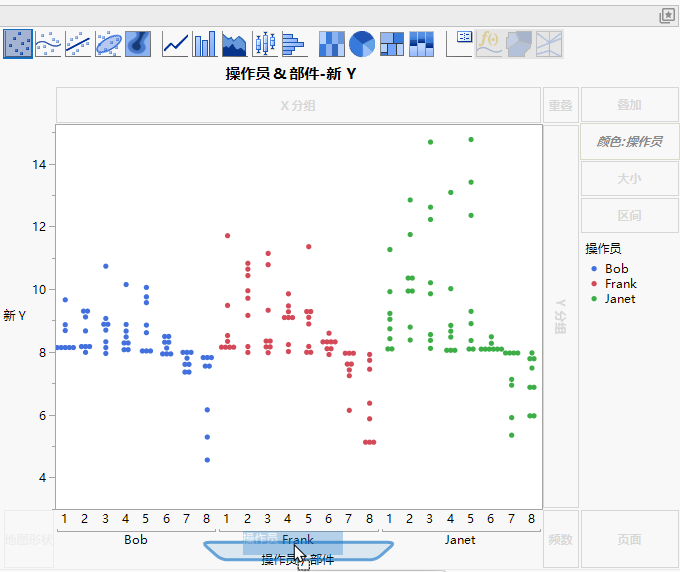Click the Frank legend label
This screenshot has width=680, height=572.
(621, 284)
